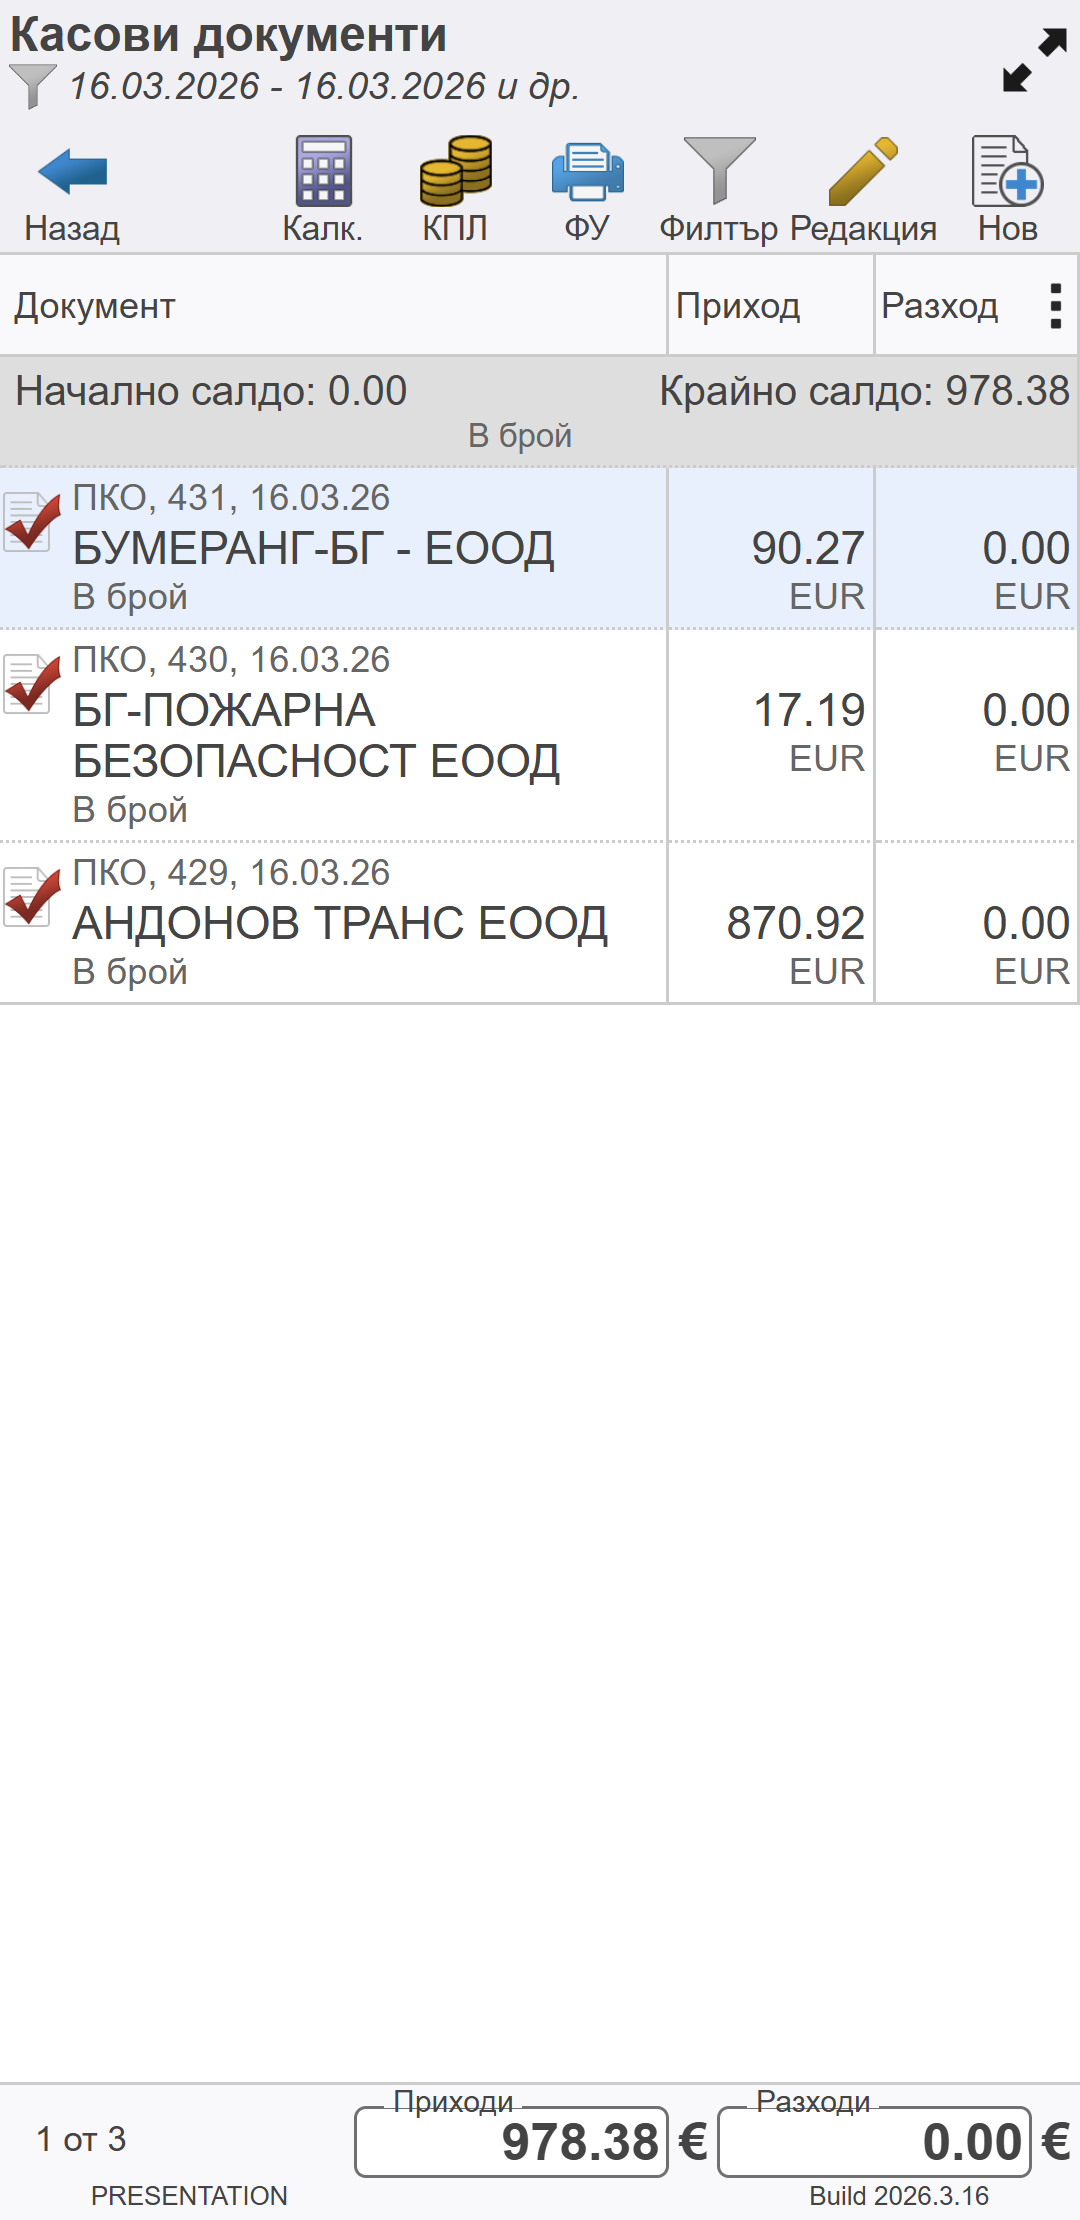This screenshot has width=1080, height=2220.
Task: Sort by the Приход column header
Action: [738, 306]
